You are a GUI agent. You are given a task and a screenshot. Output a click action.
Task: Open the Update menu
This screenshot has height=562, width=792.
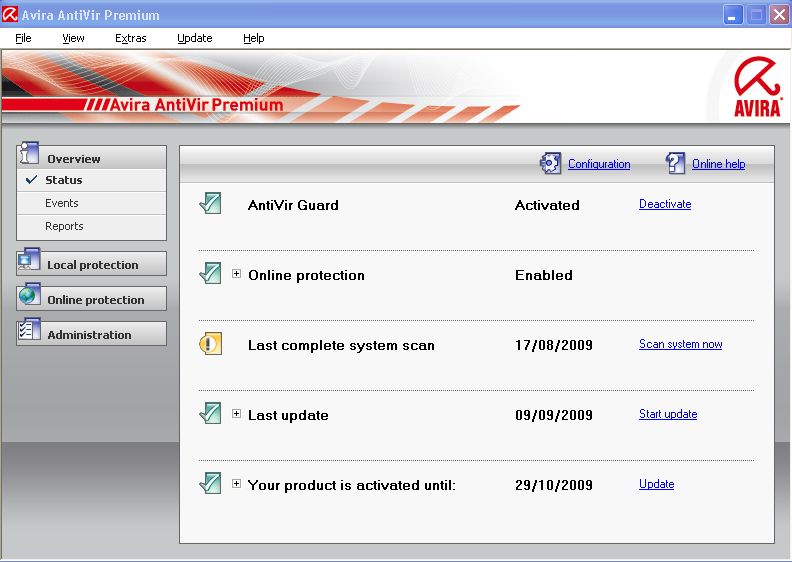point(194,38)
